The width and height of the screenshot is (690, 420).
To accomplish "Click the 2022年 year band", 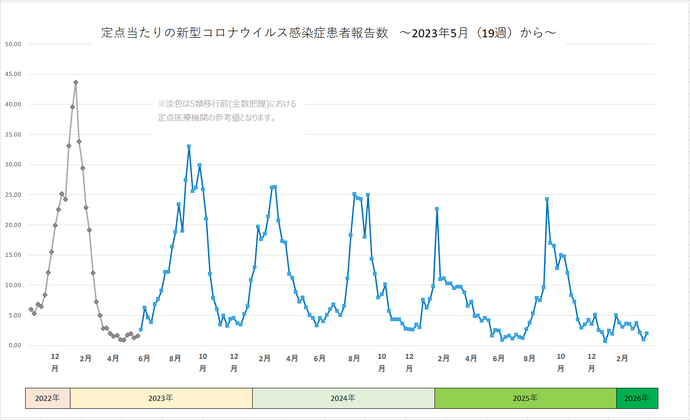I will coord(48,398).
